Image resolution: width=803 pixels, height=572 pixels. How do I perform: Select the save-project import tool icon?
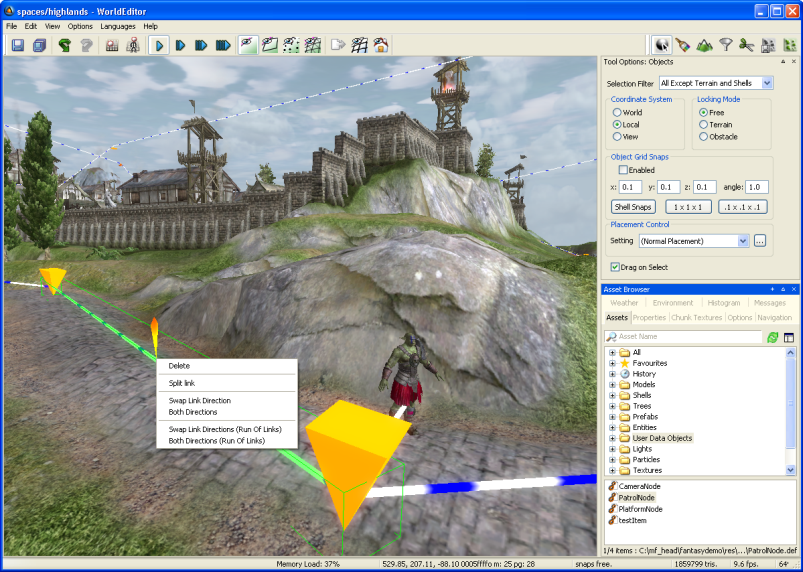point(768,46)
